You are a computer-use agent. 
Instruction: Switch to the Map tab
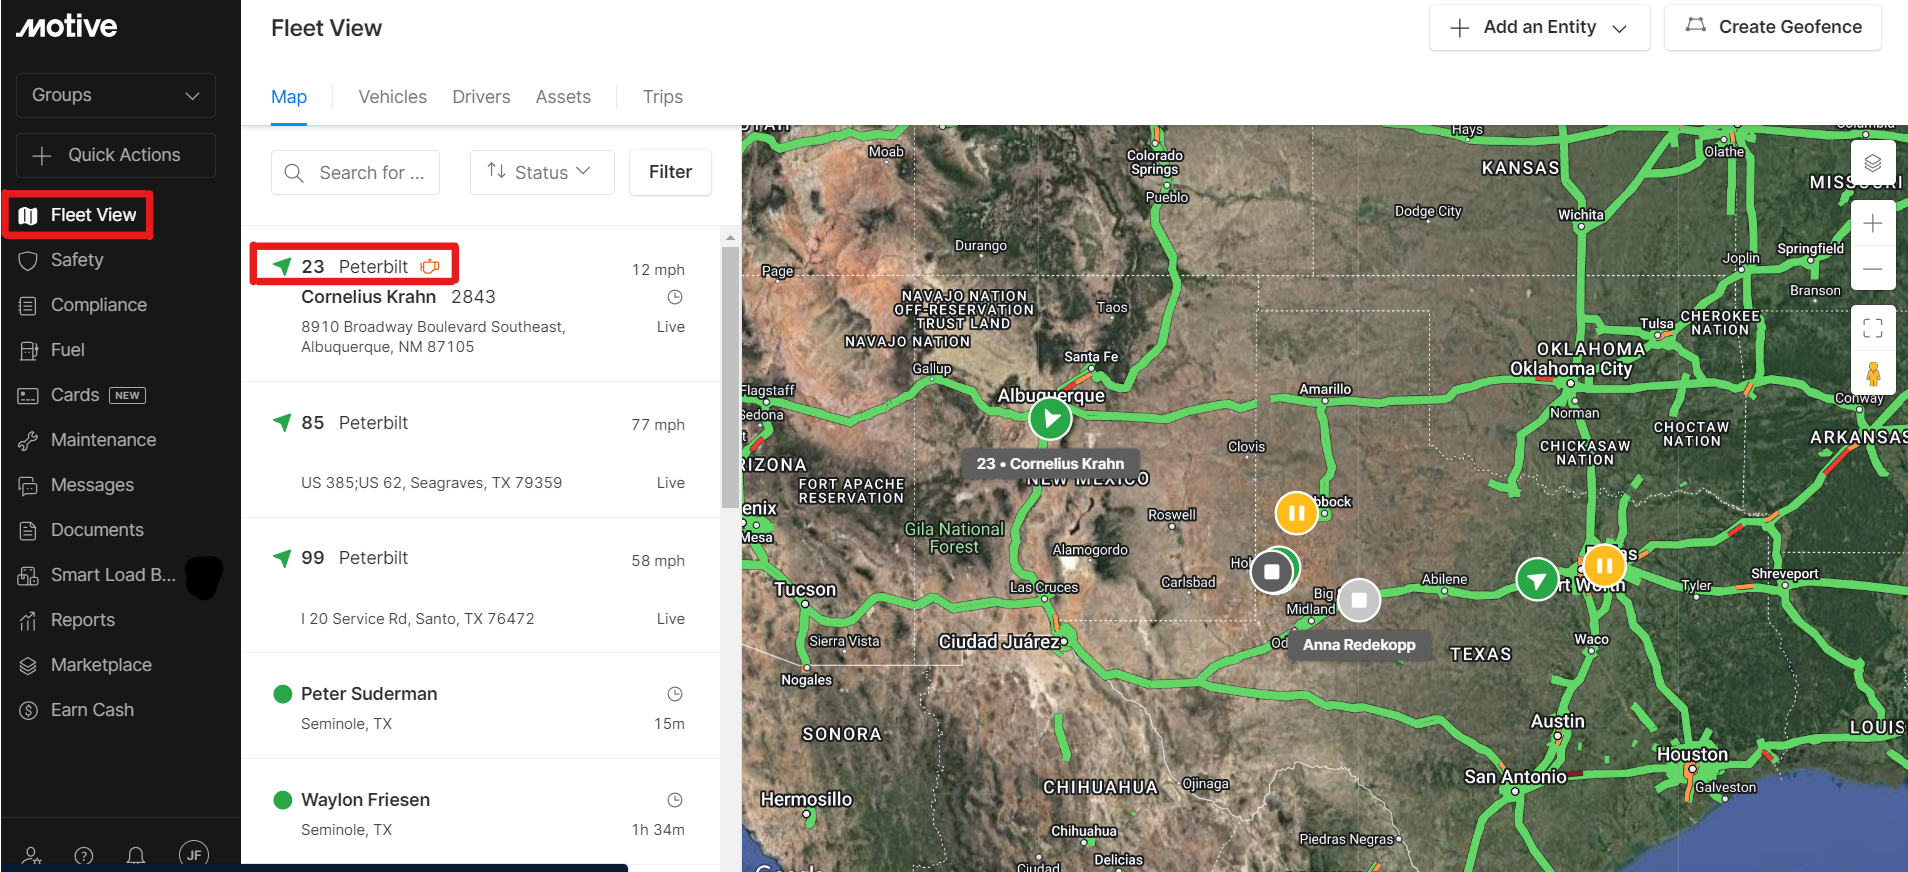point(289,97)
